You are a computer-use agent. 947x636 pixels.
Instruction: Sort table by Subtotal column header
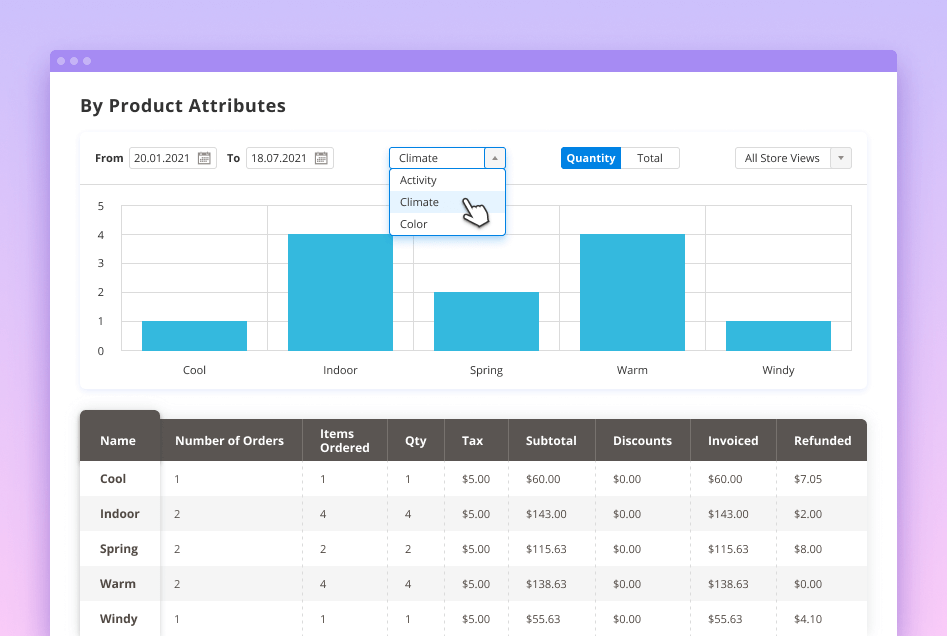tap(551, 440)
